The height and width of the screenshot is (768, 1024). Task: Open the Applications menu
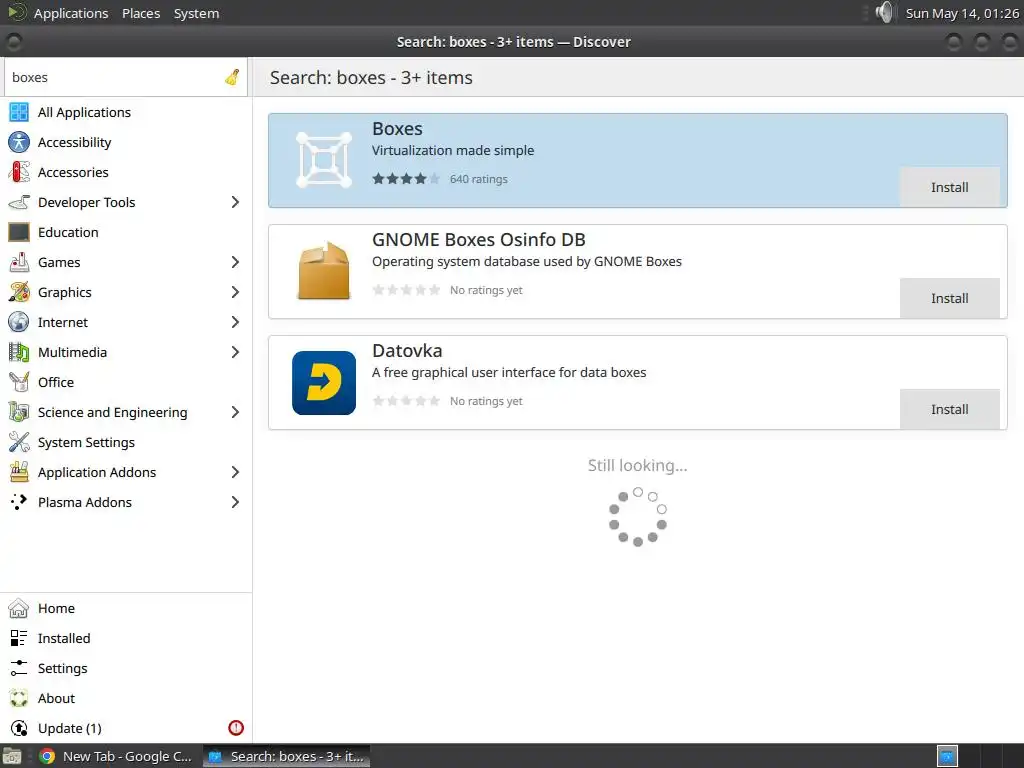tap(71, 13)
